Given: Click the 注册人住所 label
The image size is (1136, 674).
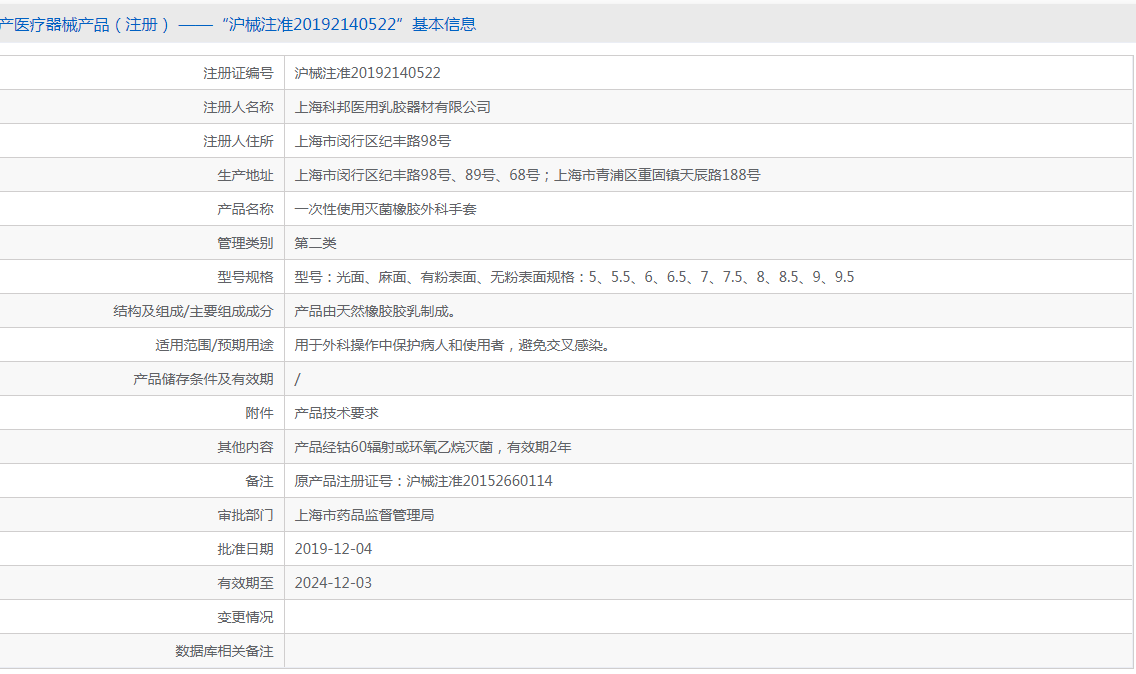Looking at the screenshot, I should [238, 141].
